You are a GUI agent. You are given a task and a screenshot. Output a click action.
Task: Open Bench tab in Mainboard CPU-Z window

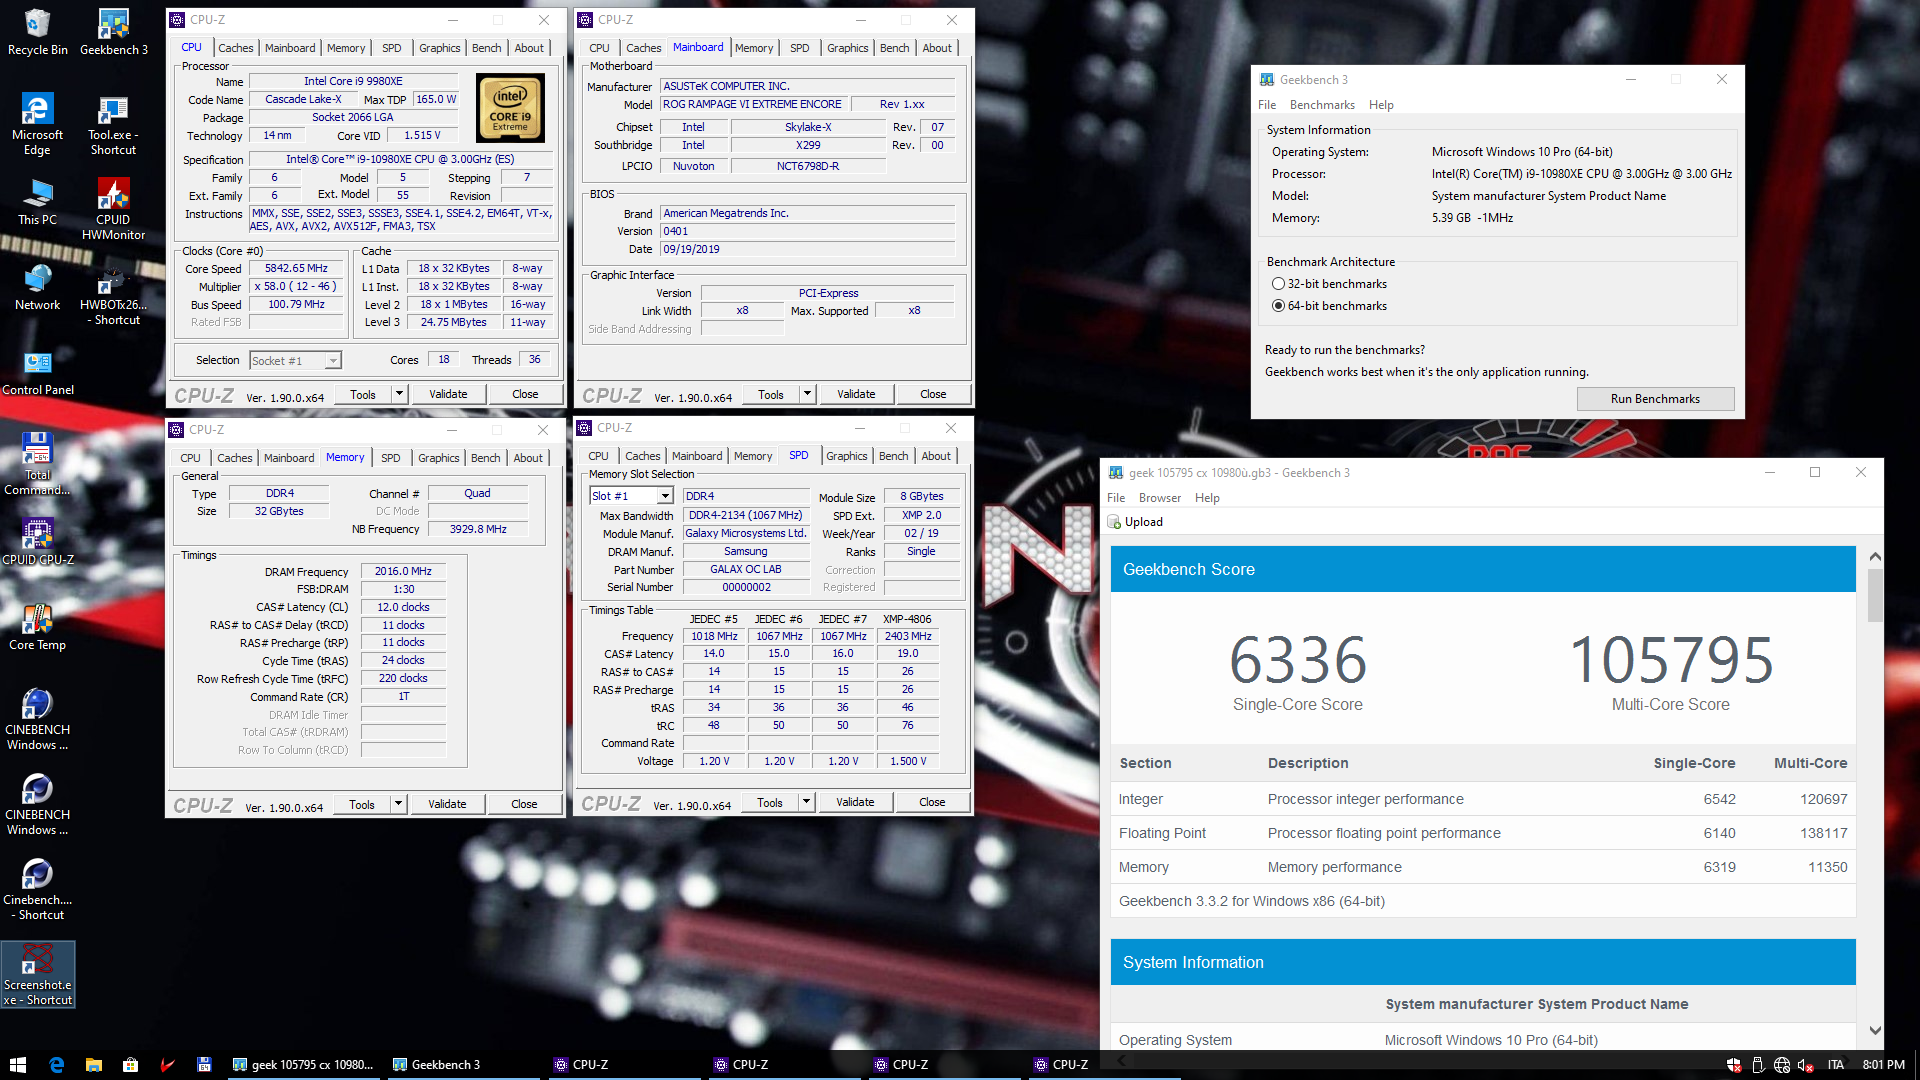(895, 48)
